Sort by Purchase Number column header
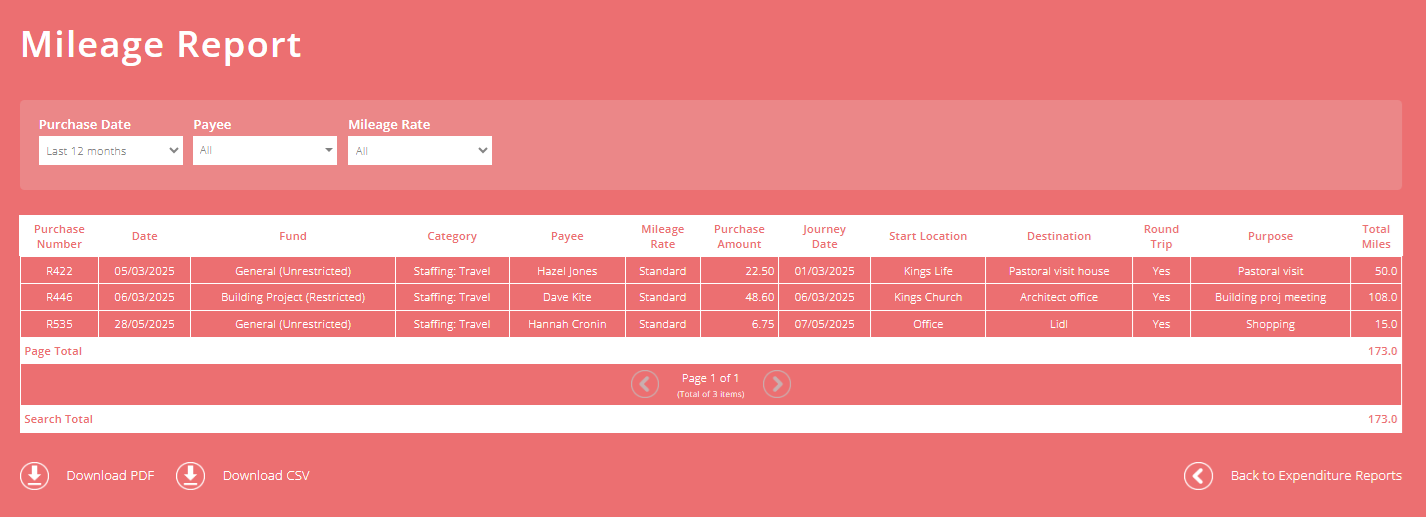The image size is (1426, 517). (60, 237)
